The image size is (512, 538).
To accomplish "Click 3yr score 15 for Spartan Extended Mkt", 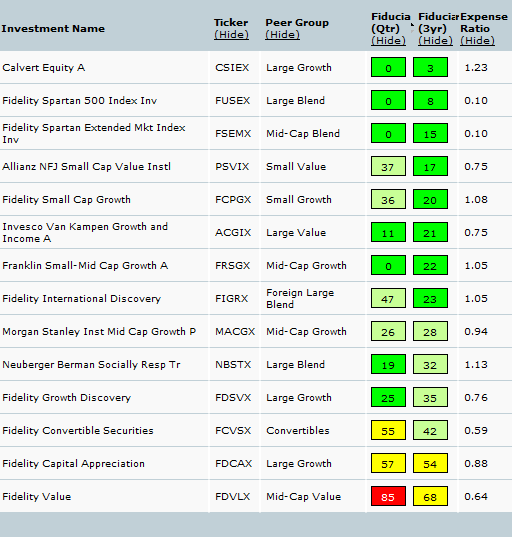I will click(x=430, y=133).
